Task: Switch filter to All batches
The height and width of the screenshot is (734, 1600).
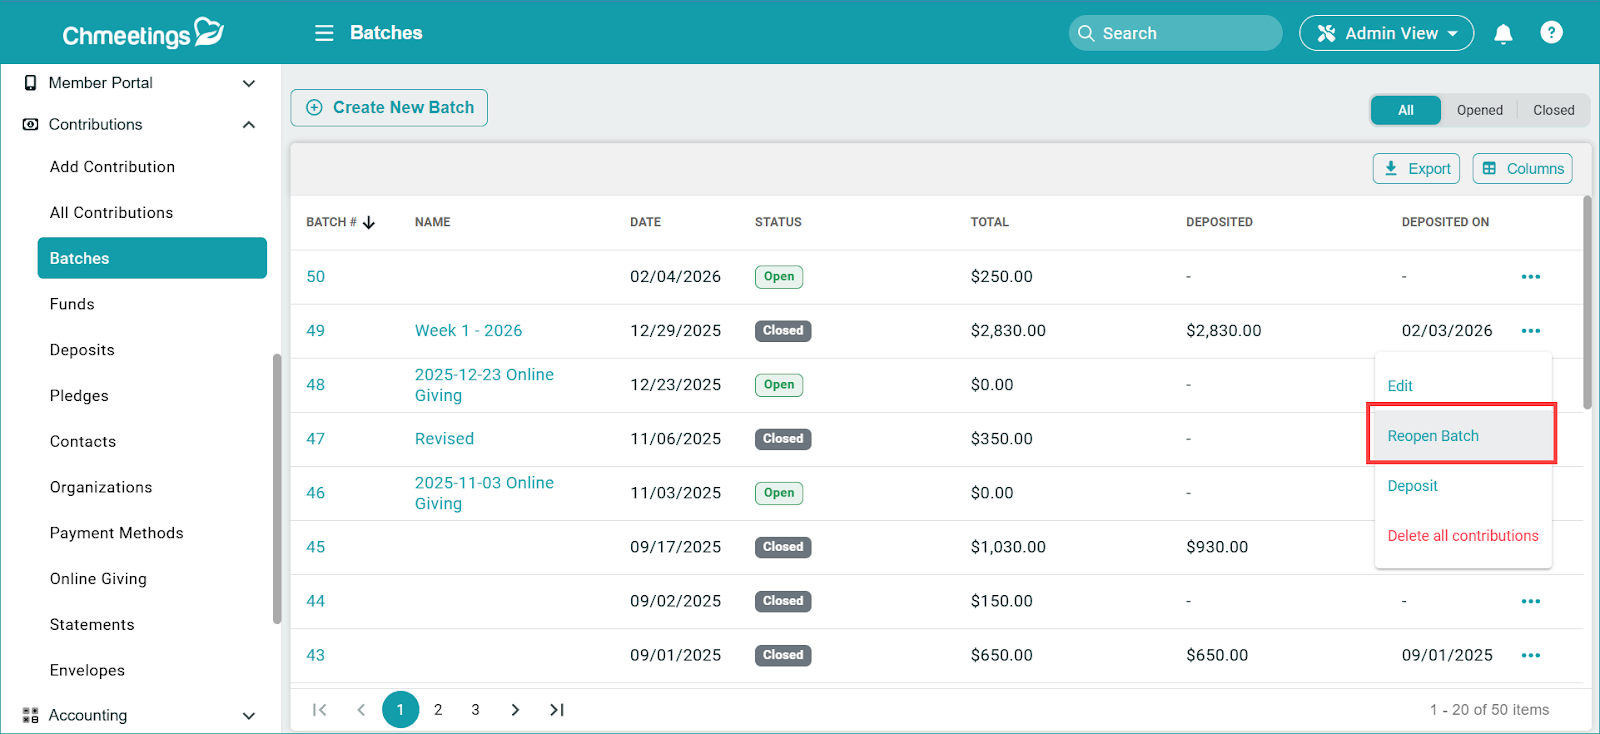Action: click(1405, 110)
